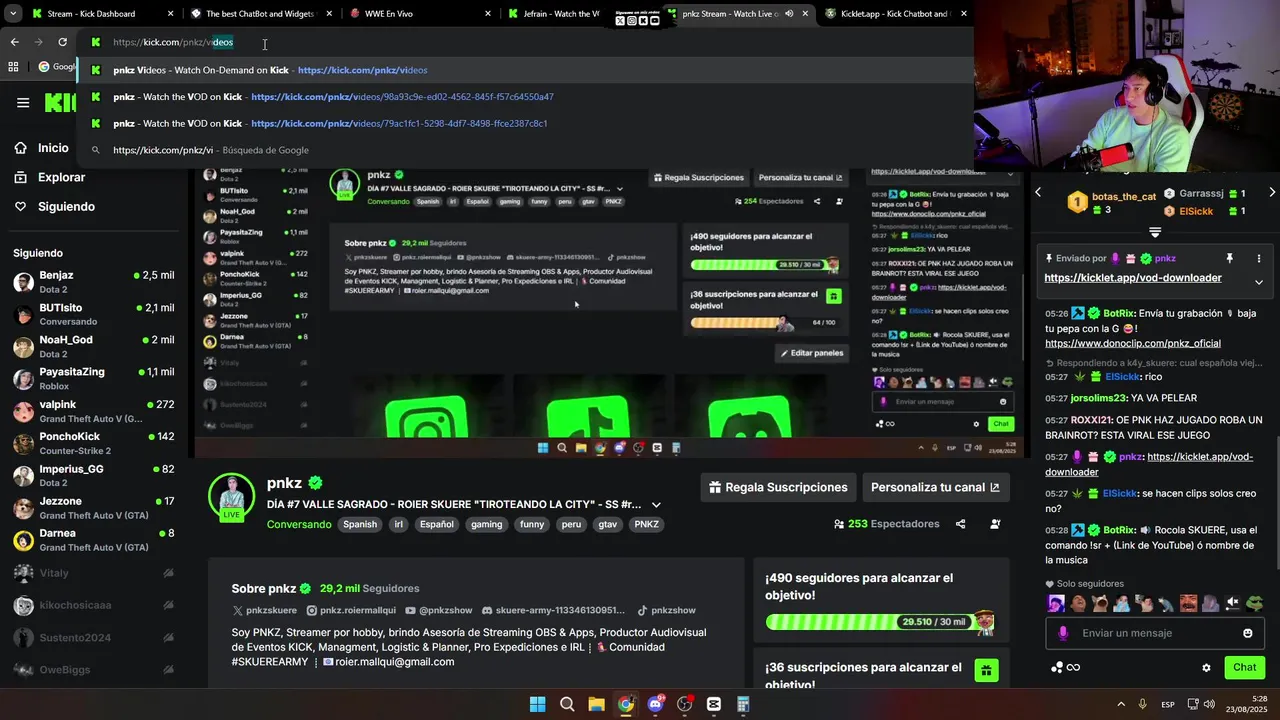Open the pnkzshow TikTok link

(666, 610)
